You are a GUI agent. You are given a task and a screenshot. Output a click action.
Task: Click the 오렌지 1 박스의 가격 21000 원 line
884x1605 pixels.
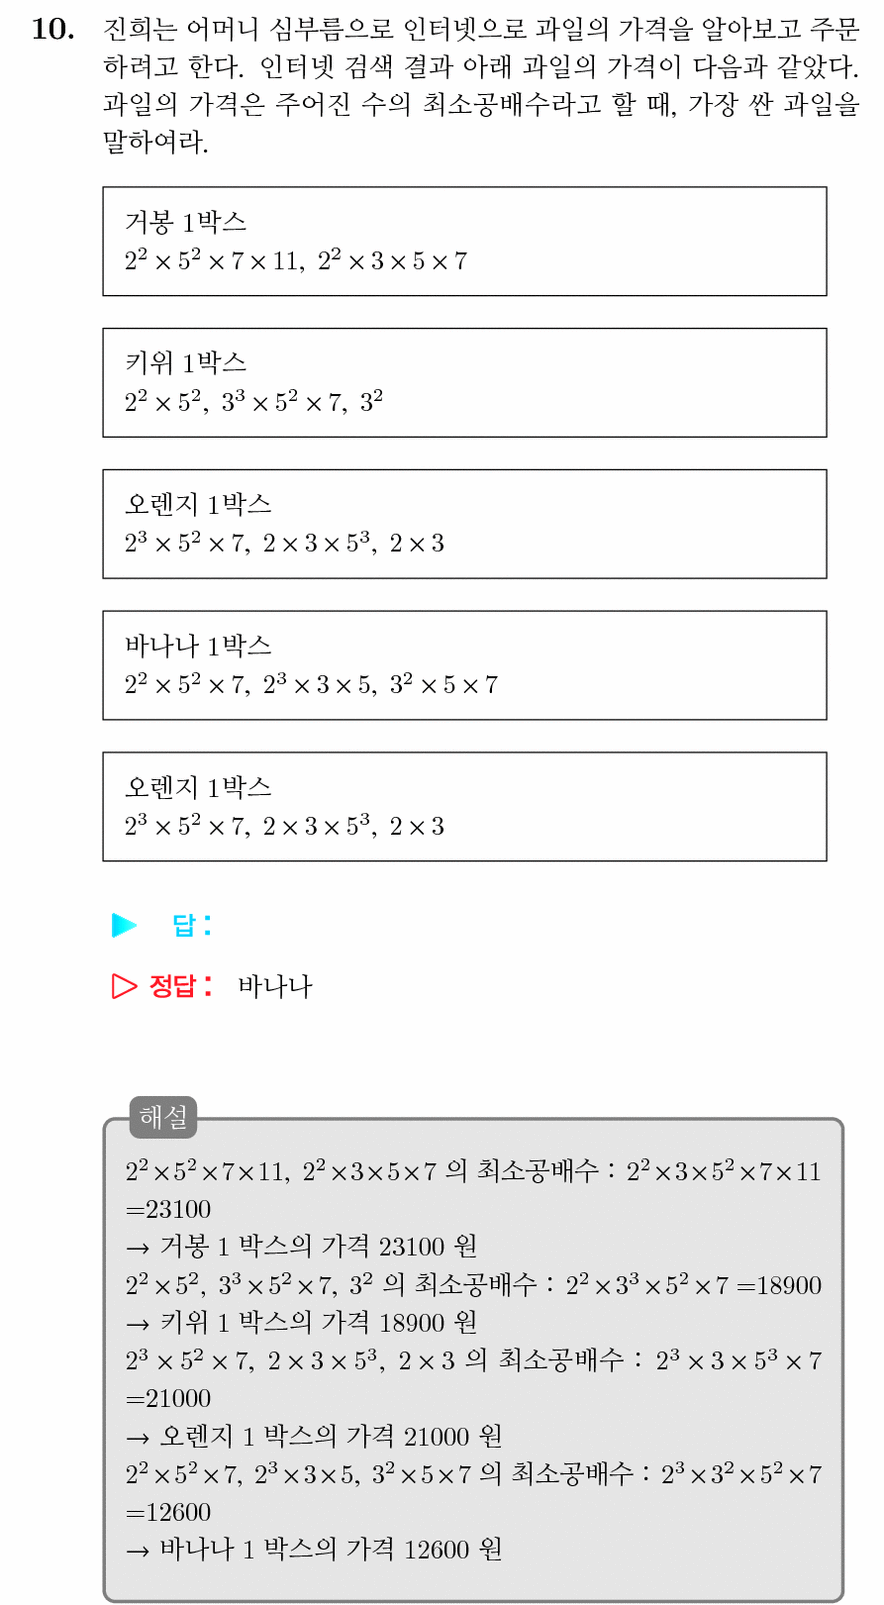click(314, 1437)
